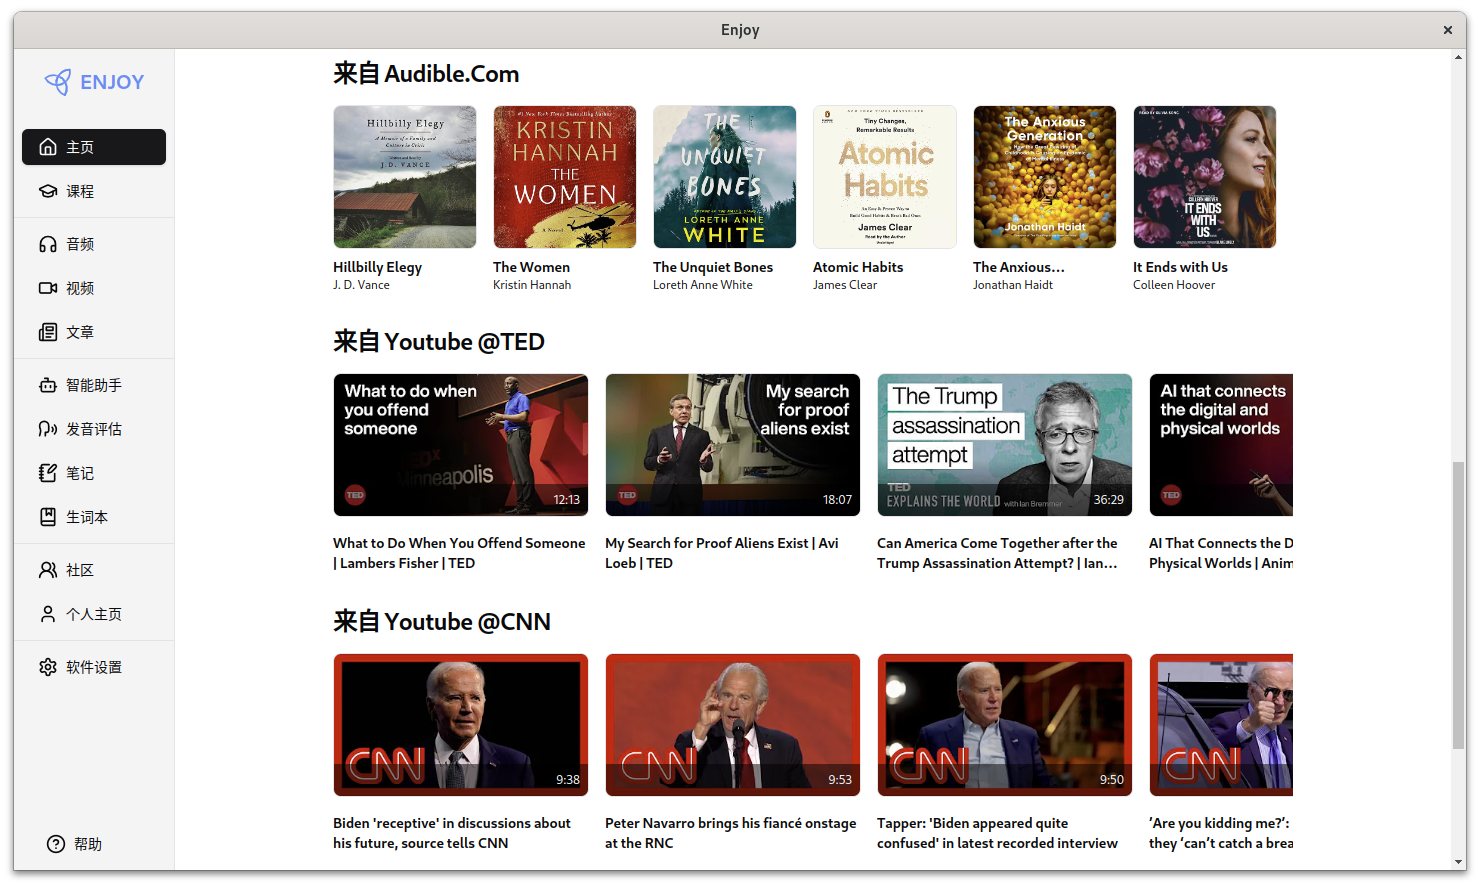Click the gear icon for 软件设置
Viewport: 1480px width, 887px height.
(x=48, y=667)
